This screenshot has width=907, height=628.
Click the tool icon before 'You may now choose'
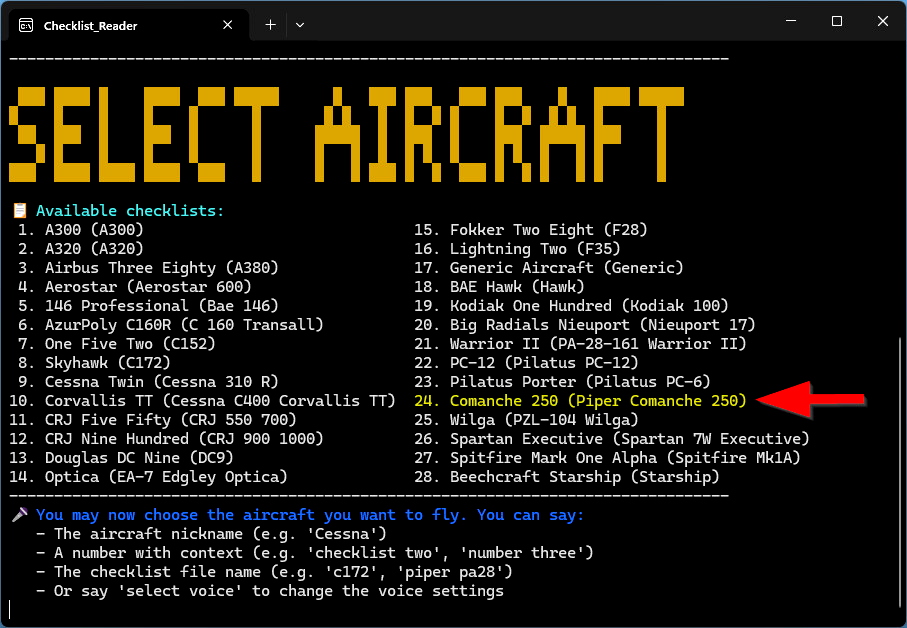pos(20,515)
